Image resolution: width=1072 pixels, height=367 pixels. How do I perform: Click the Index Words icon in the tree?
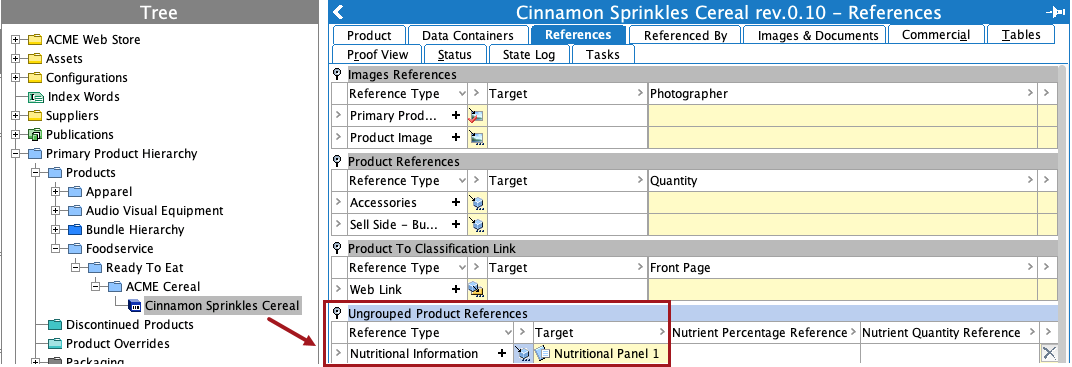coord(36,97)
